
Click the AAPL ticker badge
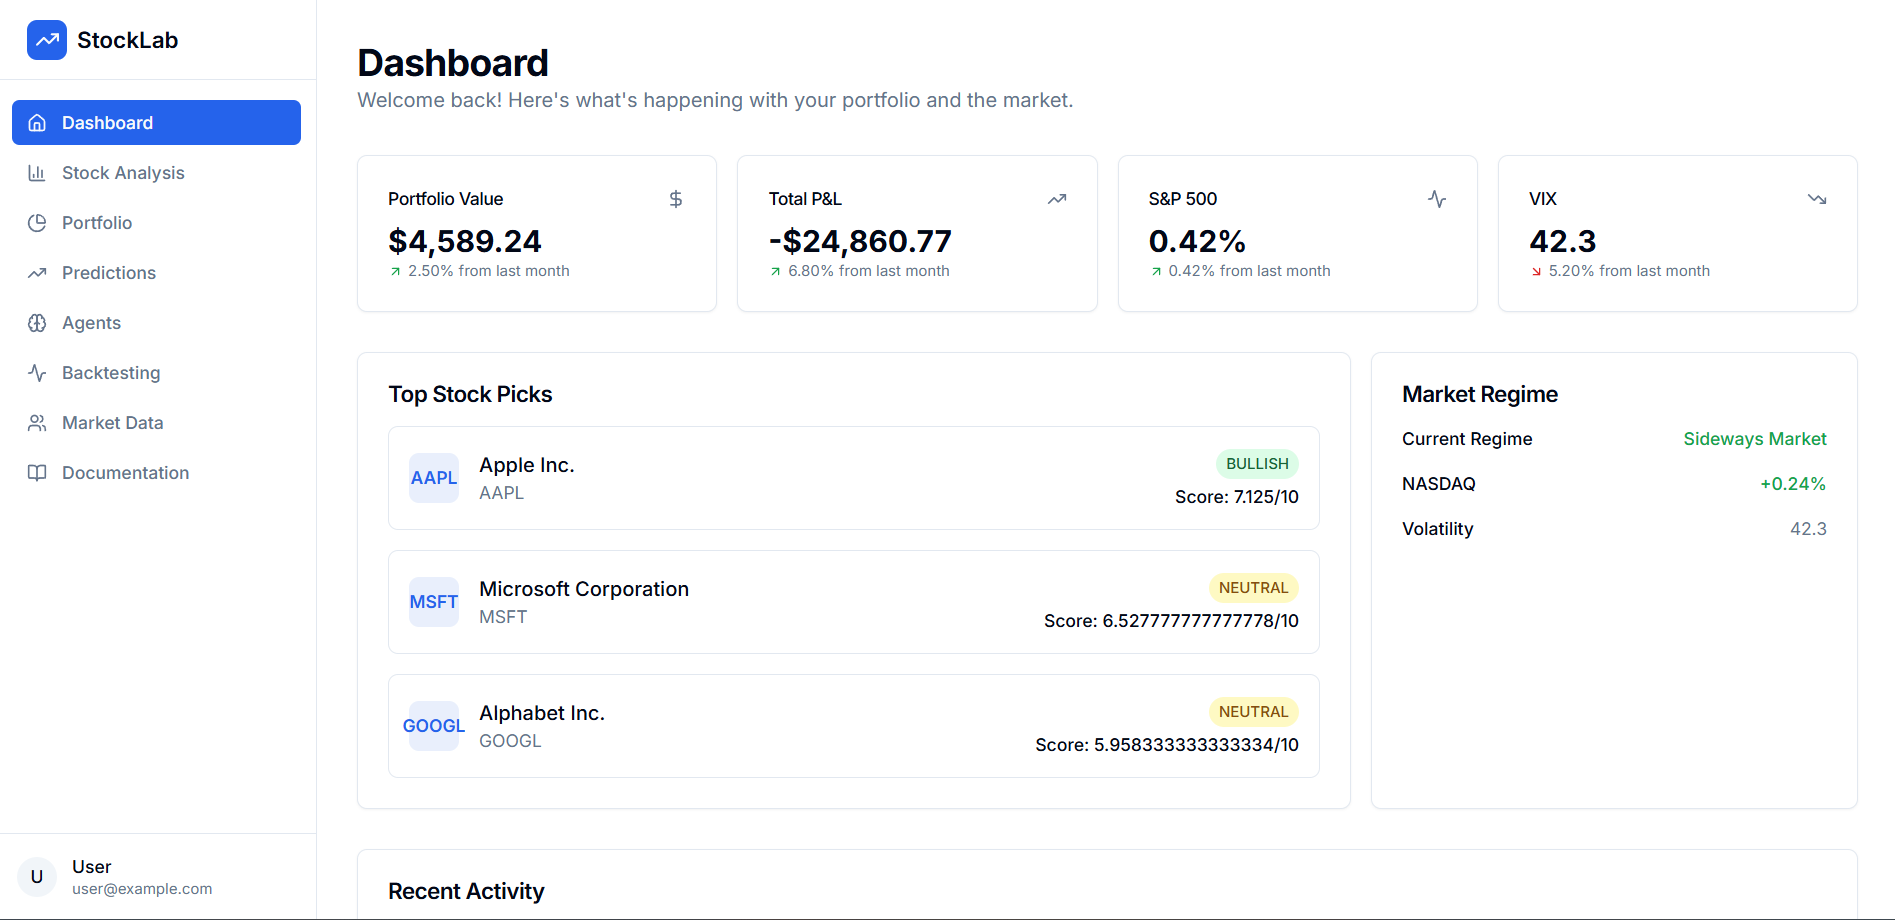coord(434,478)
